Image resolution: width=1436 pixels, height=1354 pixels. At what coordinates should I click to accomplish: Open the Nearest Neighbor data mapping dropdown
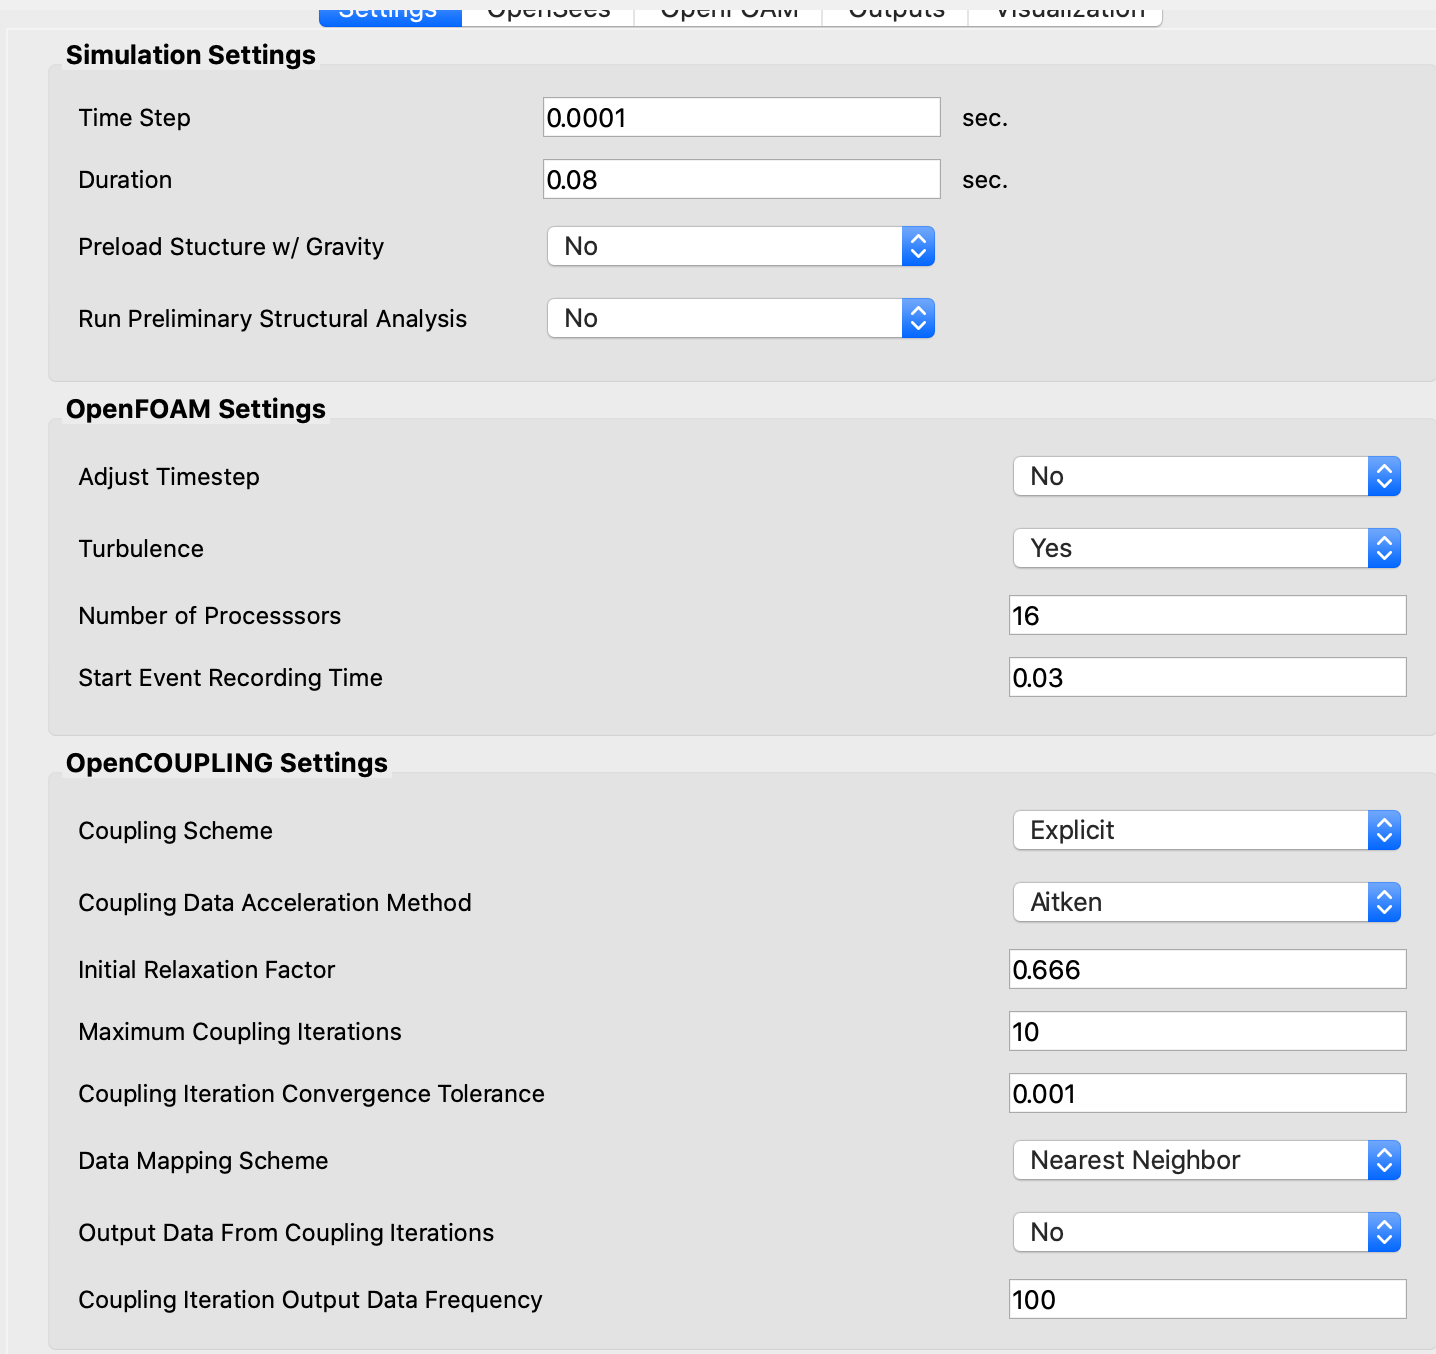click(1207, 1160)
